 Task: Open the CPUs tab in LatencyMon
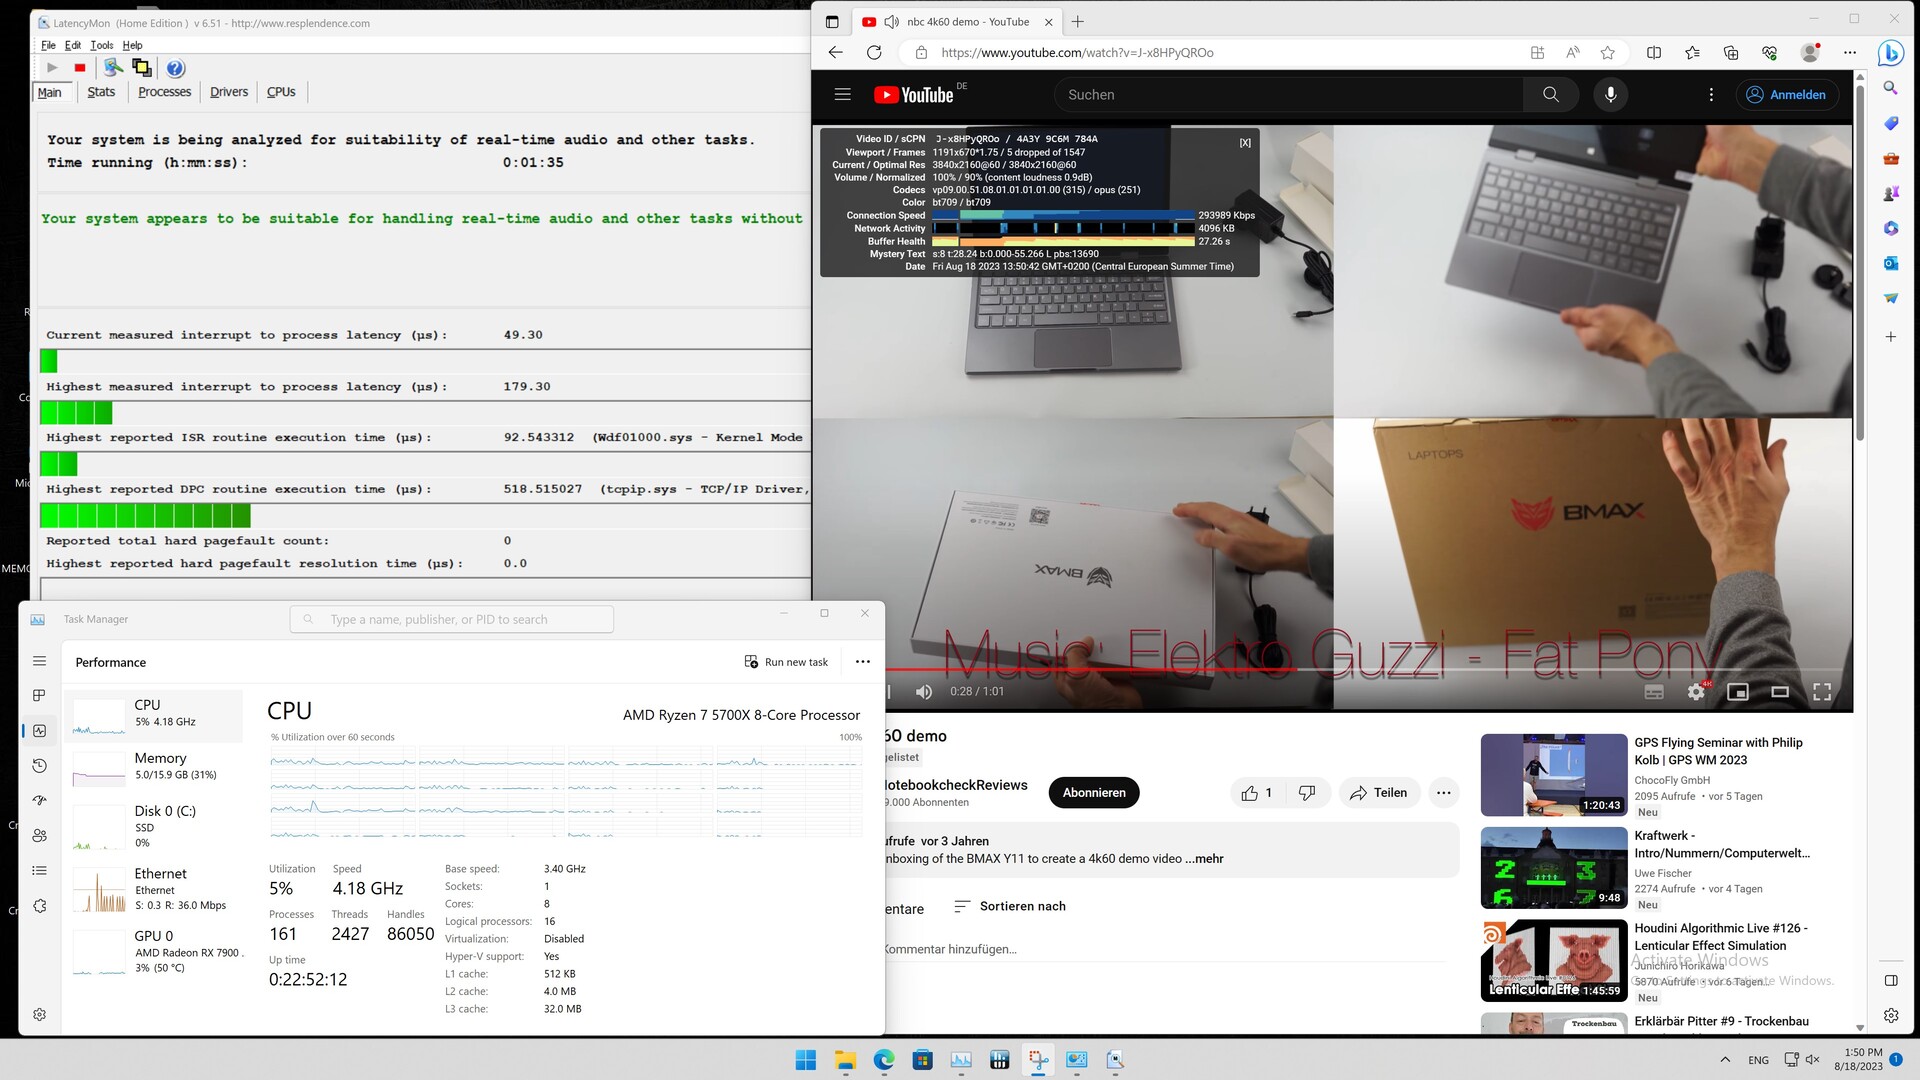pyautogui.click(x=281, y=92)
